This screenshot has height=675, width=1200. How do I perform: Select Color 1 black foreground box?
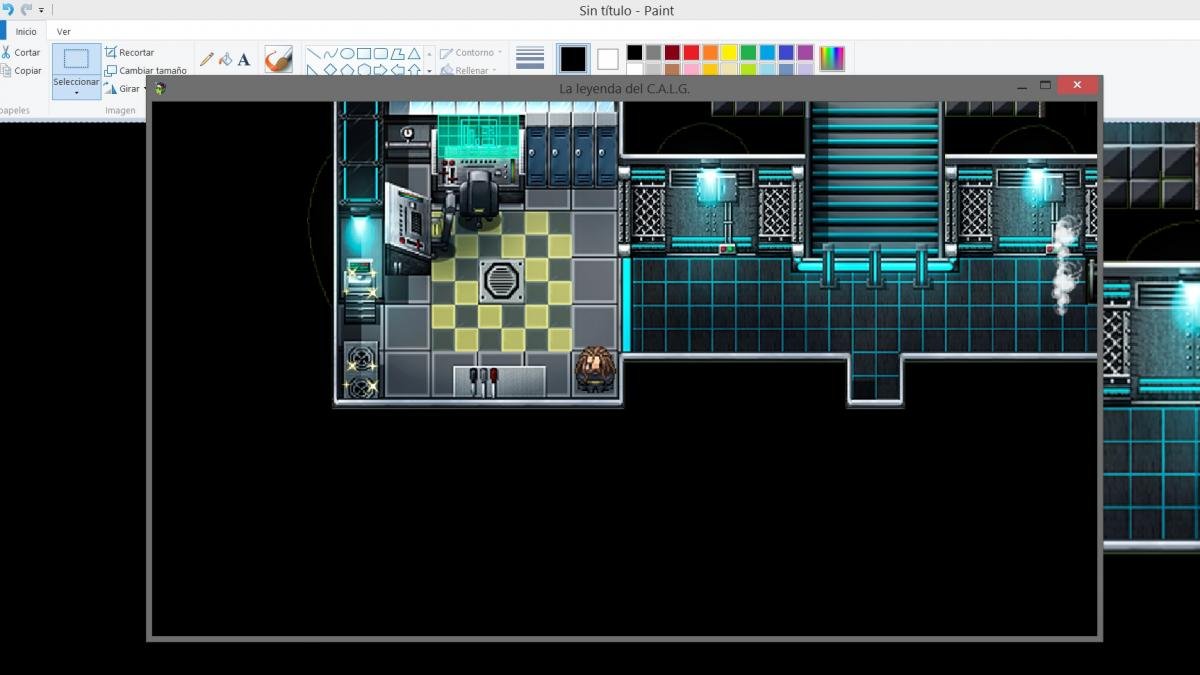point(573,59)
